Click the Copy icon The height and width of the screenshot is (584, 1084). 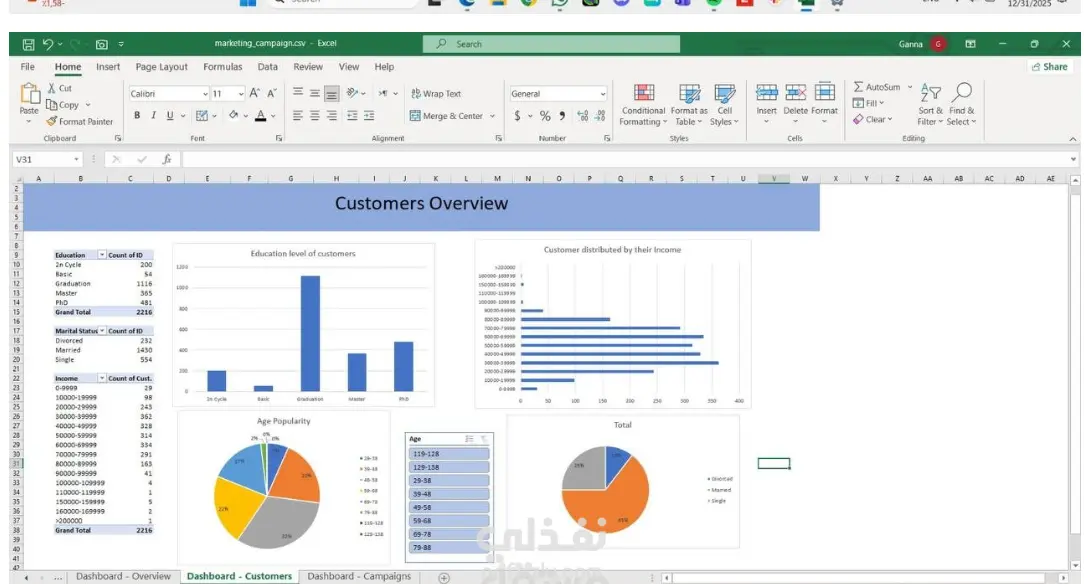52,105
